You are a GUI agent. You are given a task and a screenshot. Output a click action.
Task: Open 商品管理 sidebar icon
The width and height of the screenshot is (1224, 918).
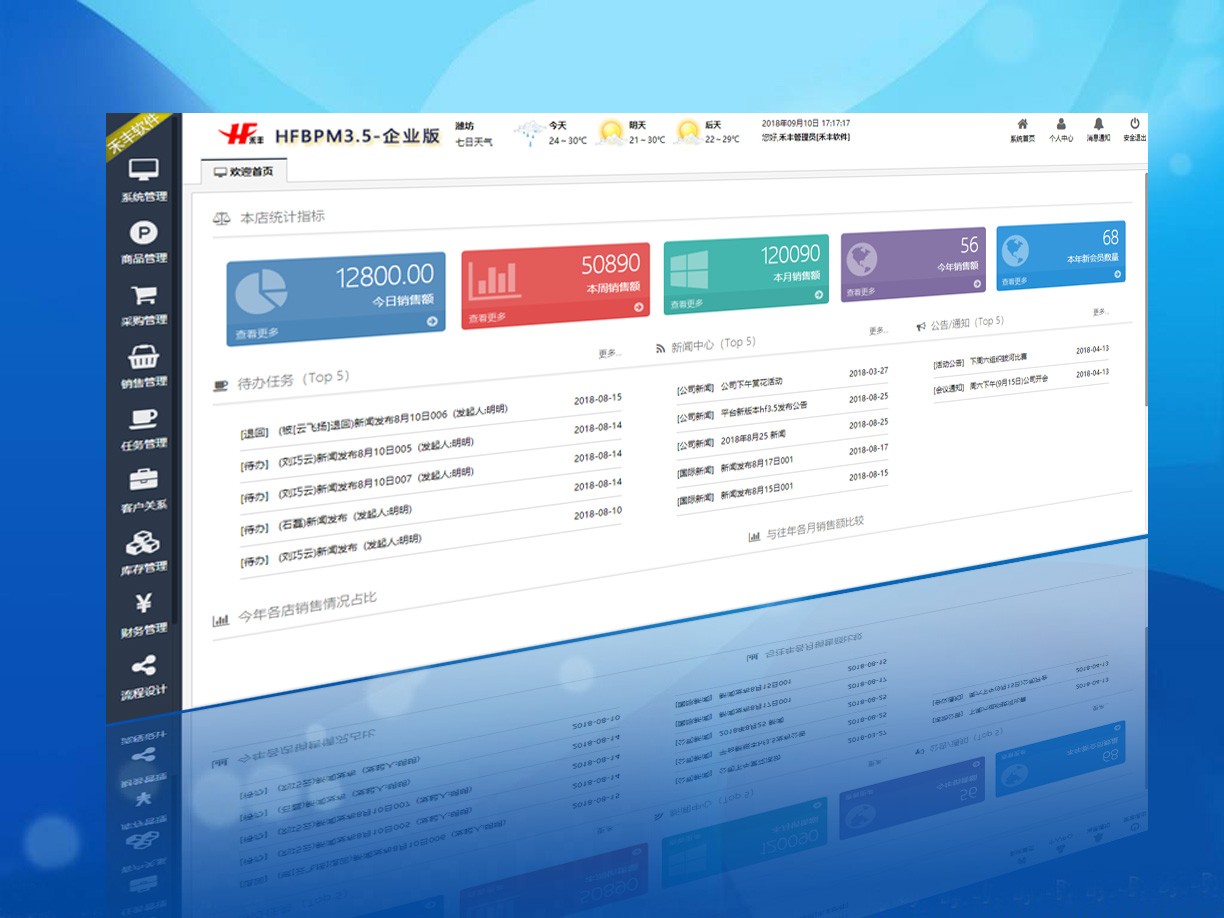pos(144,233)
